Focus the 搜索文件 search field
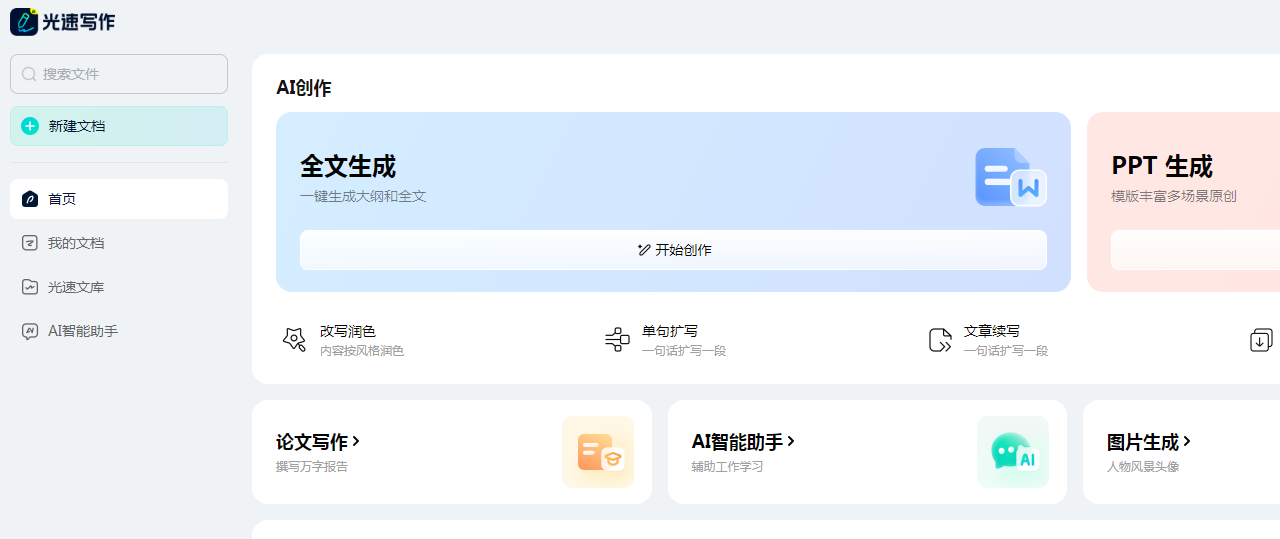1280x539 pixels. [119, 74]
